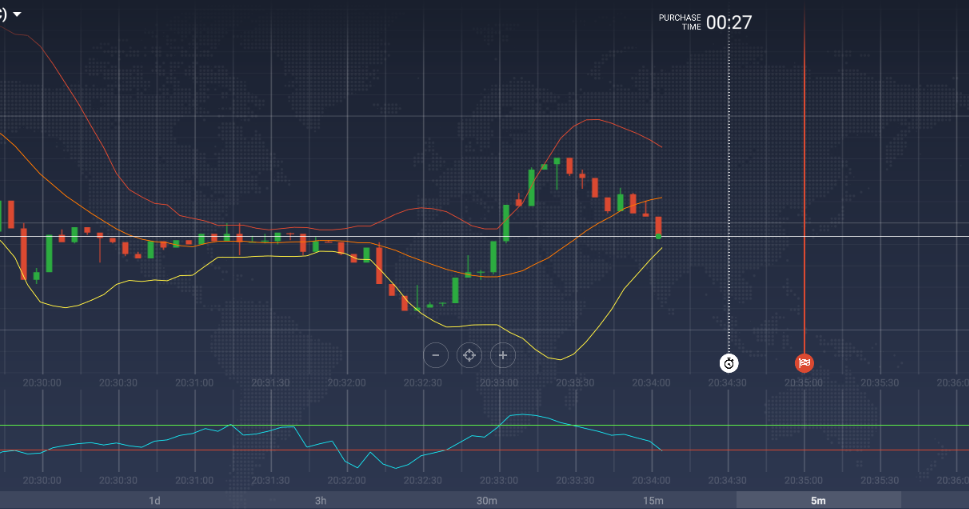This screenshot has width=969, height=509.
Task: Click the 20:30:00 chart time label
Action: 42,383
